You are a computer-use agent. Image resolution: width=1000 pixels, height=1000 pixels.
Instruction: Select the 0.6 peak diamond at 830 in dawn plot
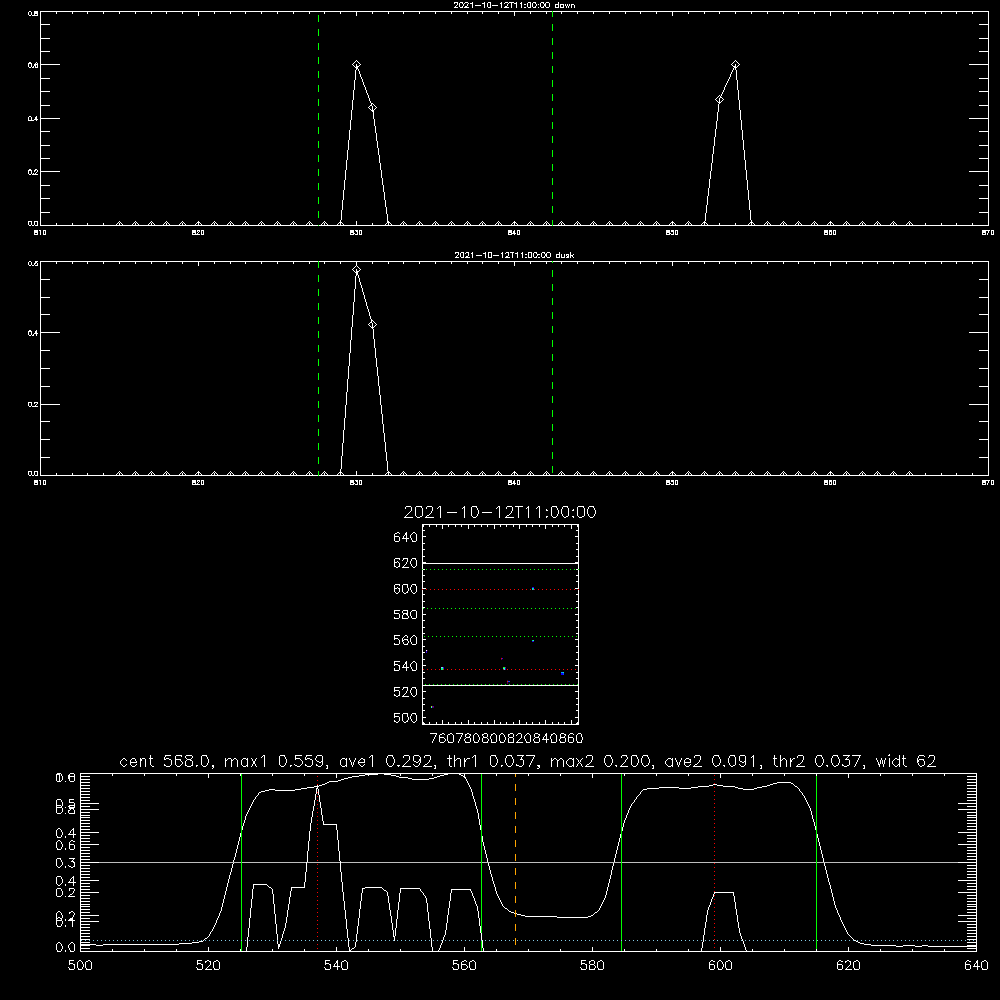[357, 64]
